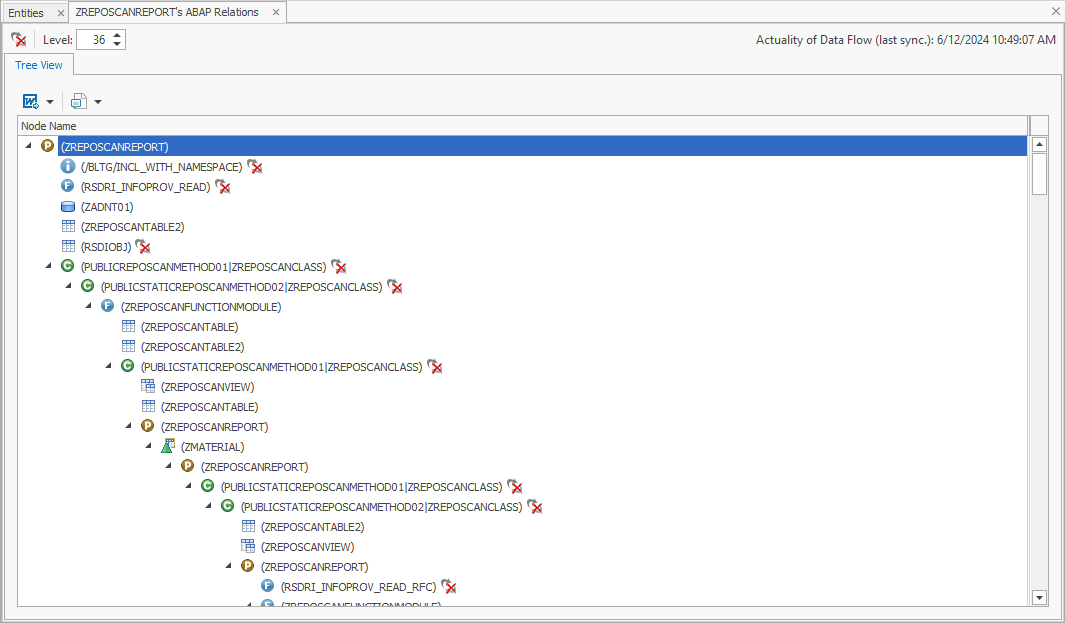Toggle the red X marker on RSDIOBJ
The height and width of the screenshot is (623, 1065).
click(x=142, y=246)
